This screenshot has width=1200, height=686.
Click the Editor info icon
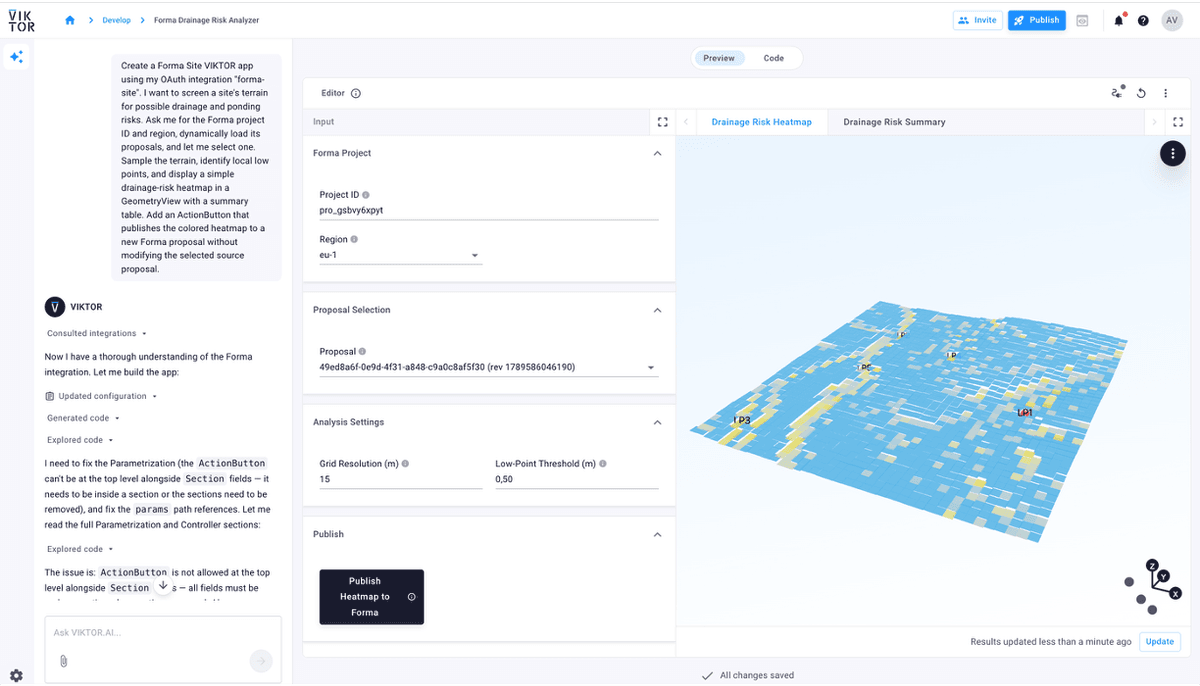point(356,93)
